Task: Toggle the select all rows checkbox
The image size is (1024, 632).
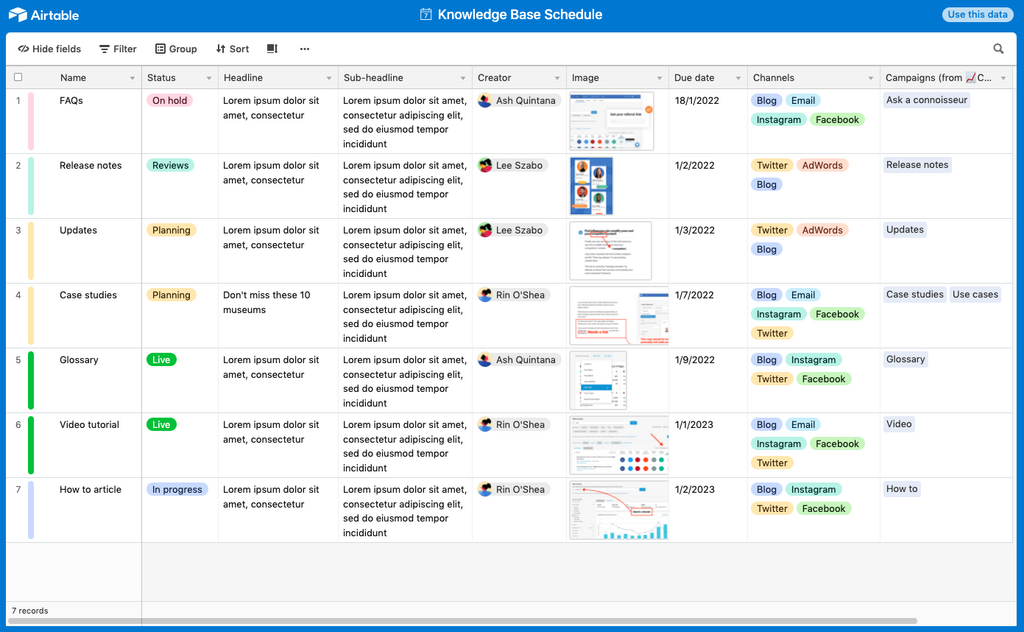Action: (x=18, y=77)
